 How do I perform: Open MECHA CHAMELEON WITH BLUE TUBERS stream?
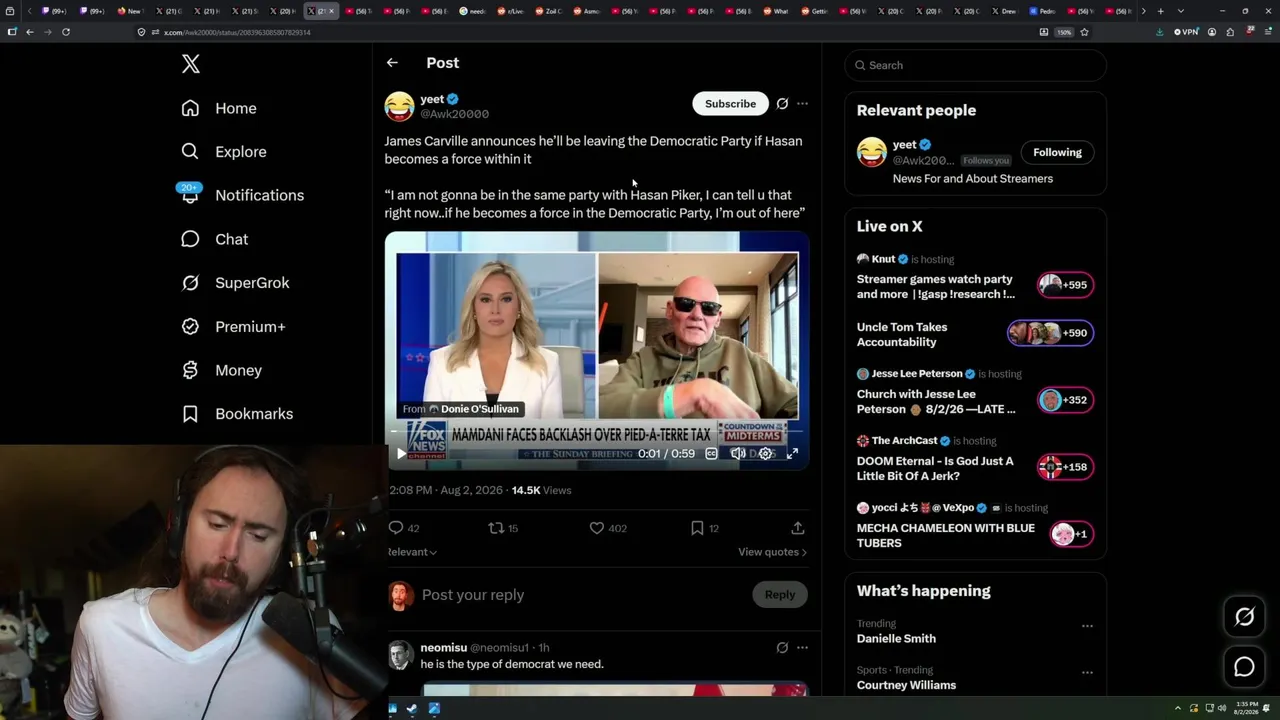tap(946, 536)
